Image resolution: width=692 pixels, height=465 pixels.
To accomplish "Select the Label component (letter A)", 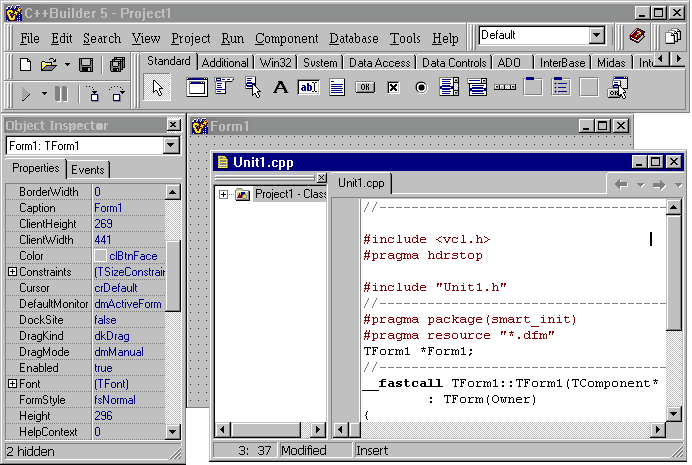I will 280,87.
